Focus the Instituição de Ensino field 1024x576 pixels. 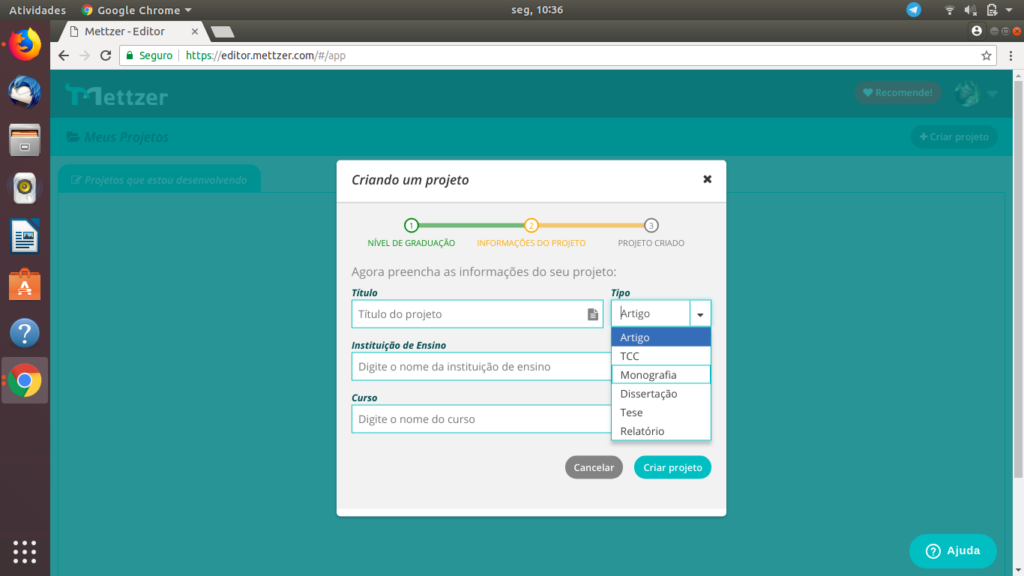(x=481, y=366)
